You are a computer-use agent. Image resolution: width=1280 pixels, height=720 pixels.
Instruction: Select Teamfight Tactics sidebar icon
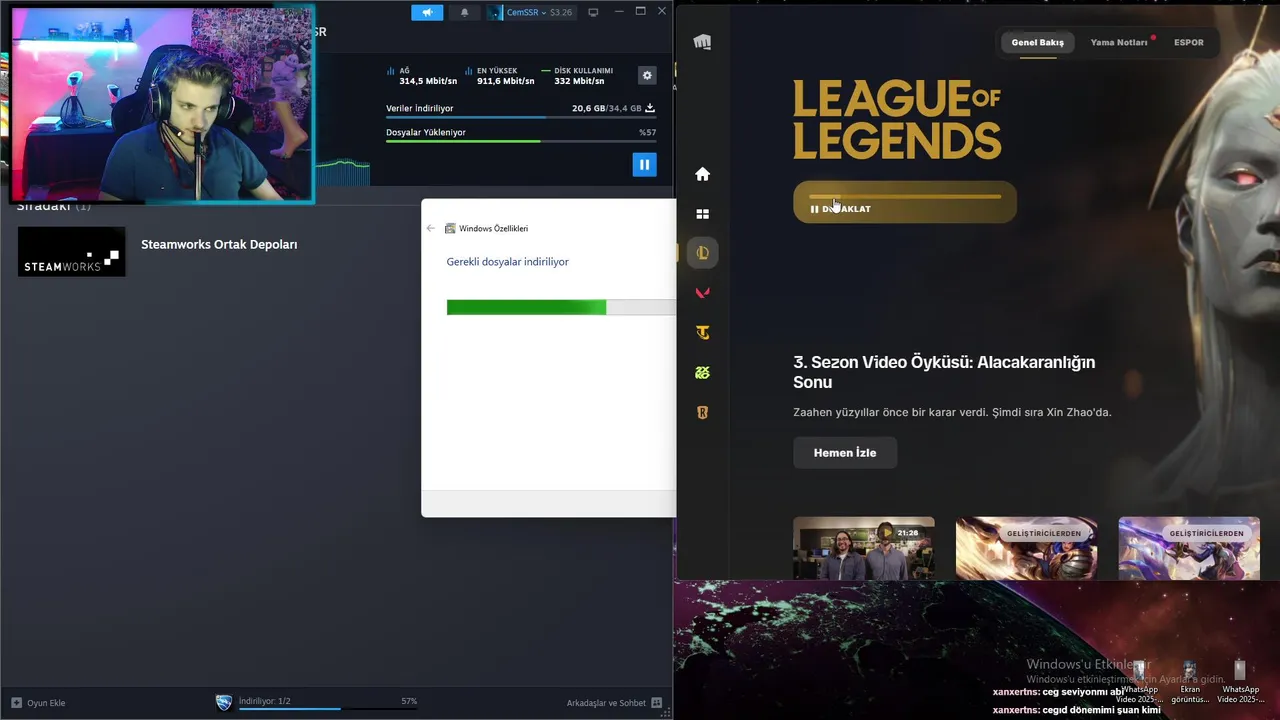[x=702, y=333]
